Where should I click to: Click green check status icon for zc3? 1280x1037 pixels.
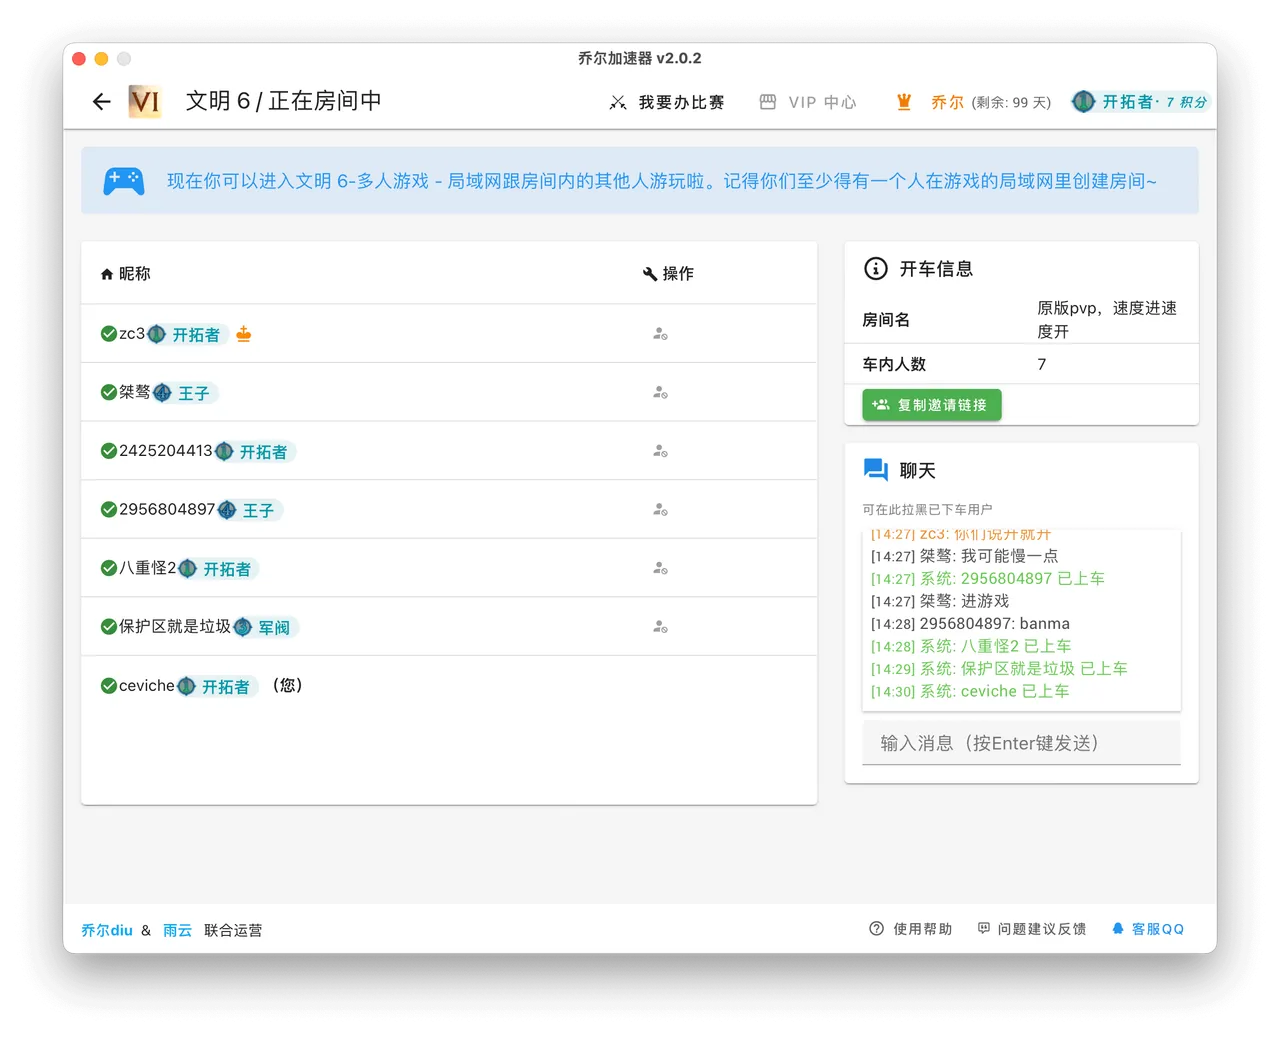pos(109,334)
